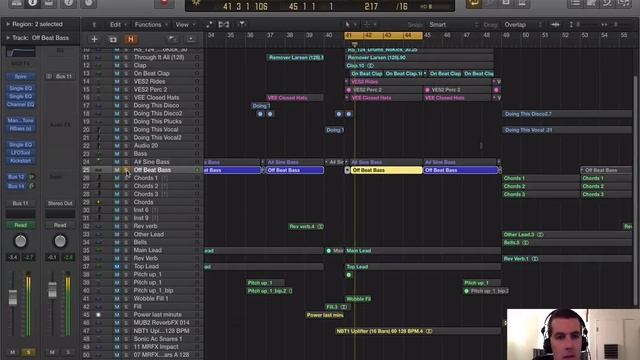
Task: Select the yellow highlighted Off Beat Bass region
Action: point(386,170)
